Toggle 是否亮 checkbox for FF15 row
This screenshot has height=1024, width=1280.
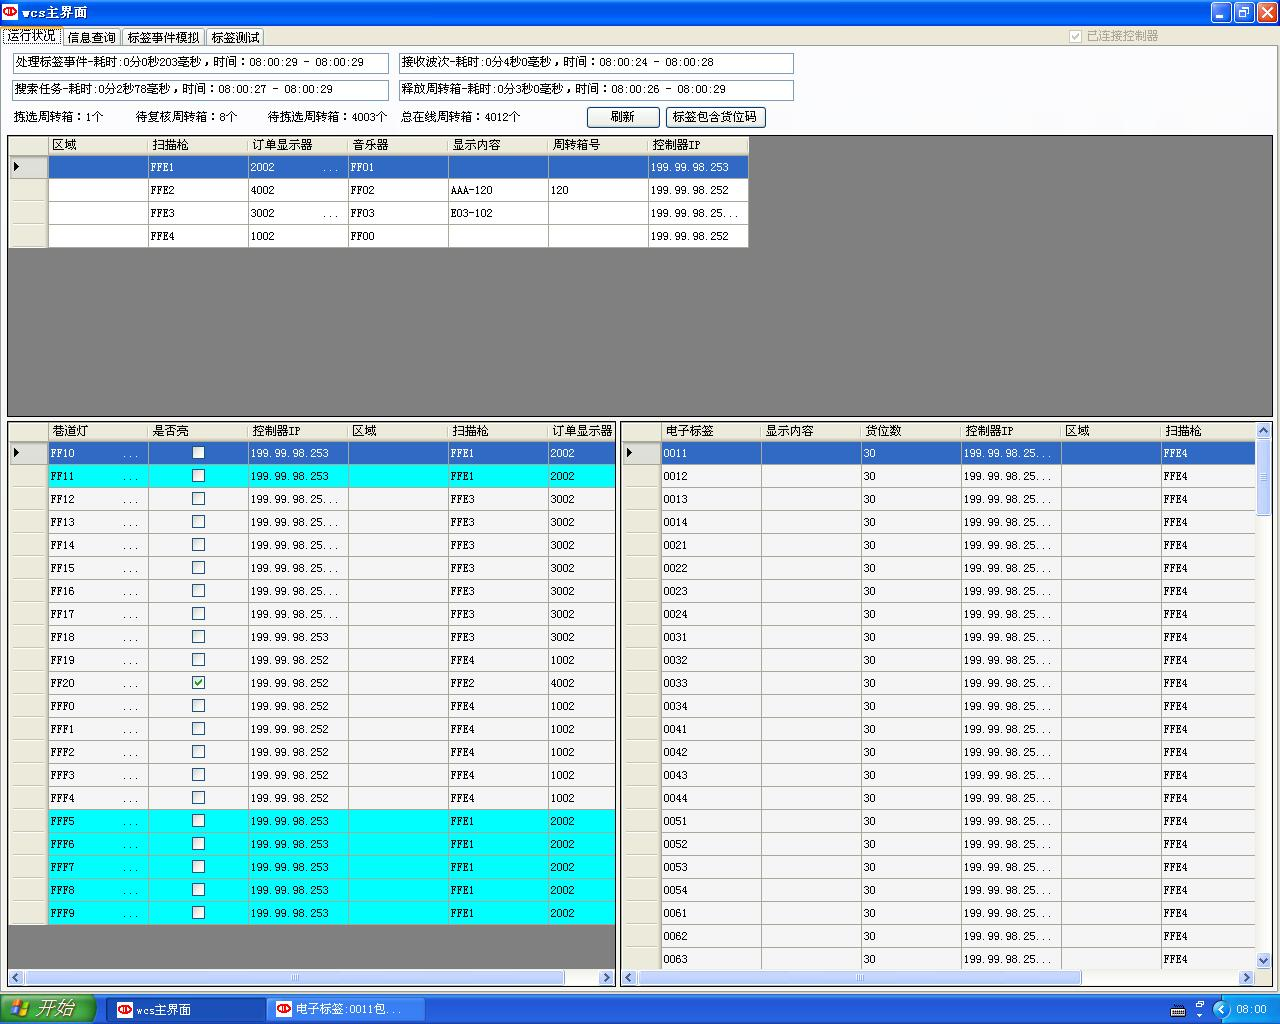tap(198, 568)
